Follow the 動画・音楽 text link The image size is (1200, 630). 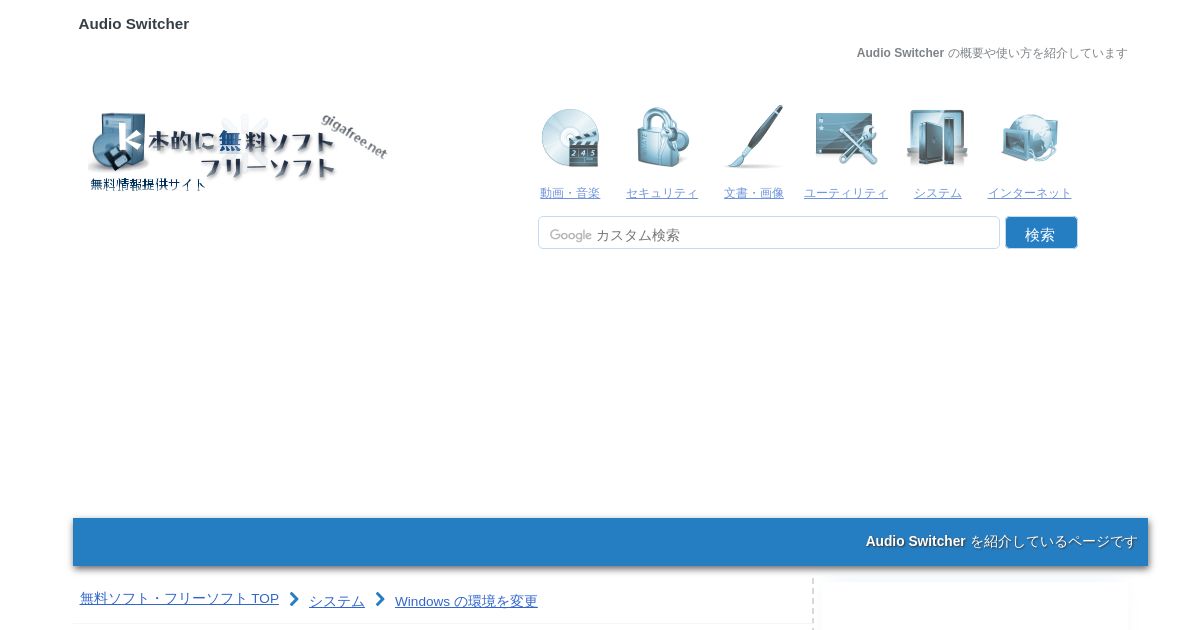point(570,193)
